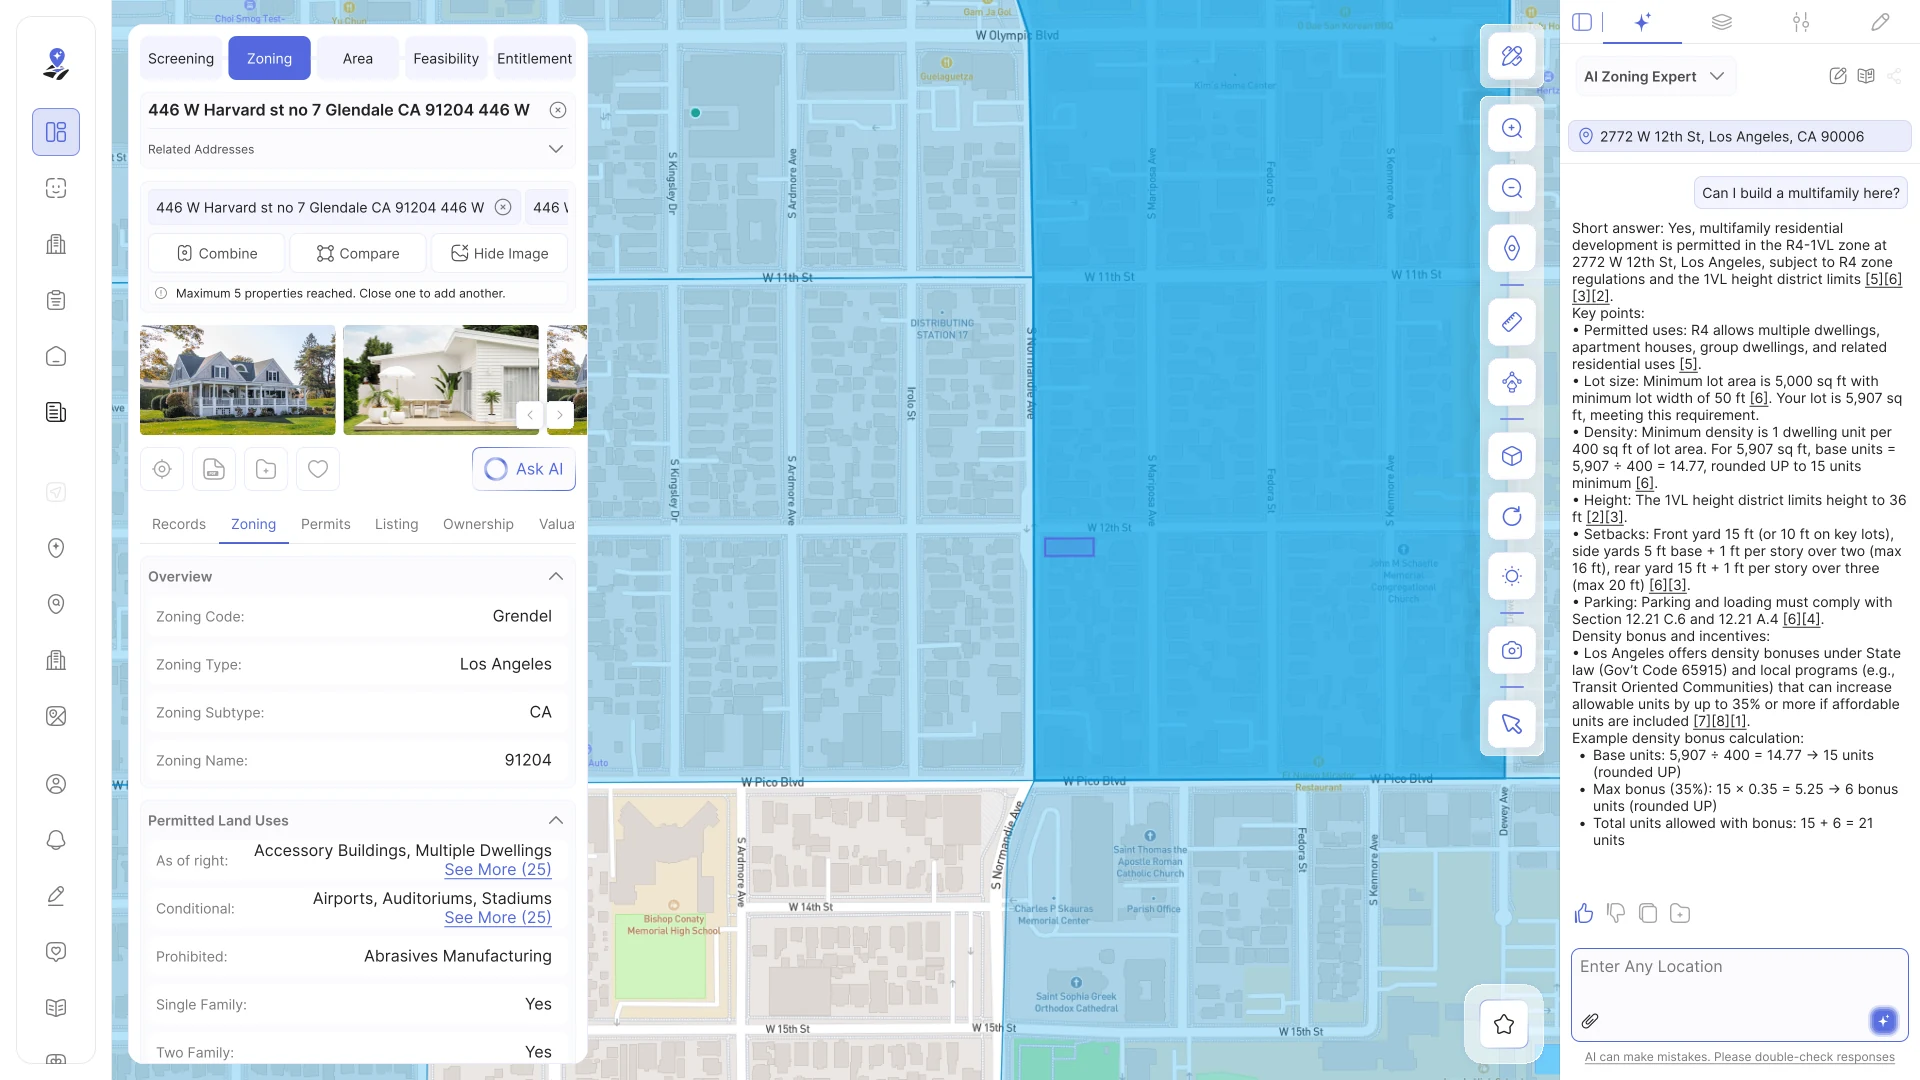Click the thumbs up feedback icon

(1584, 913)
